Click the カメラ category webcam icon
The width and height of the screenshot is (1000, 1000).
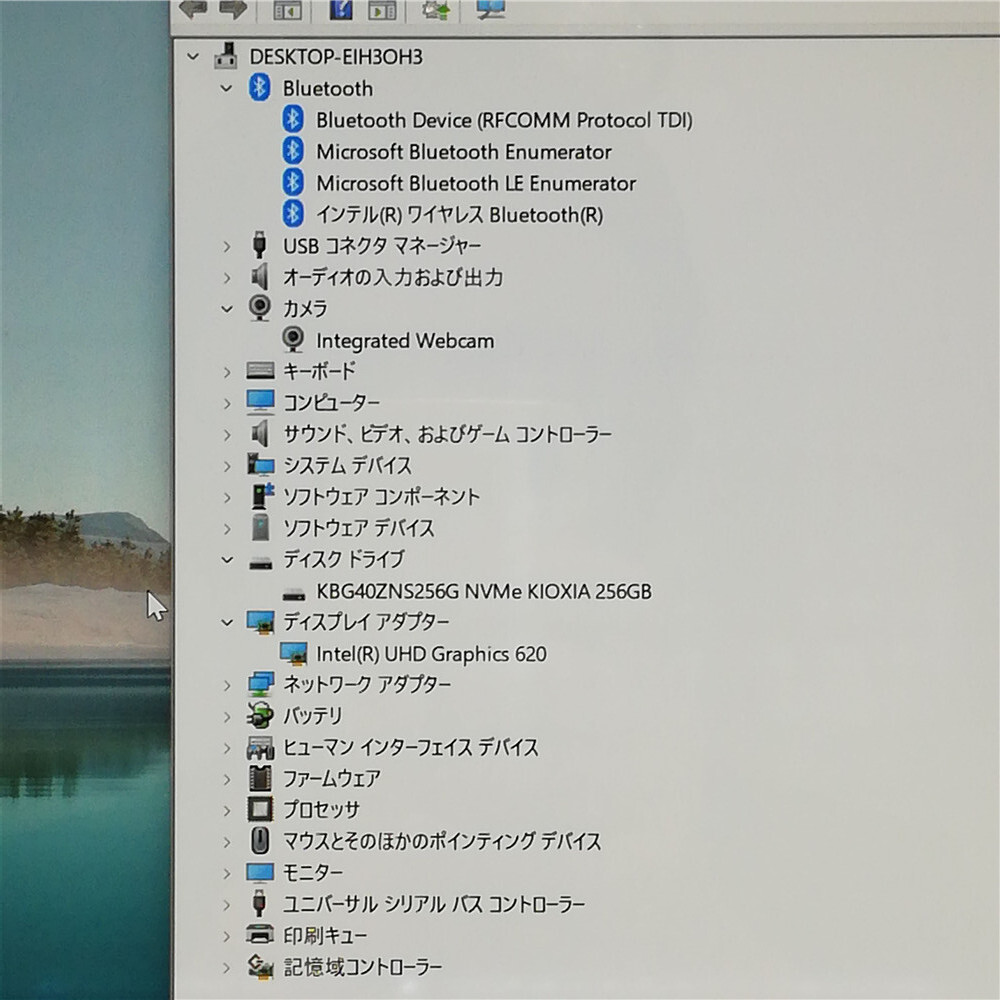[x=260, y=308]
